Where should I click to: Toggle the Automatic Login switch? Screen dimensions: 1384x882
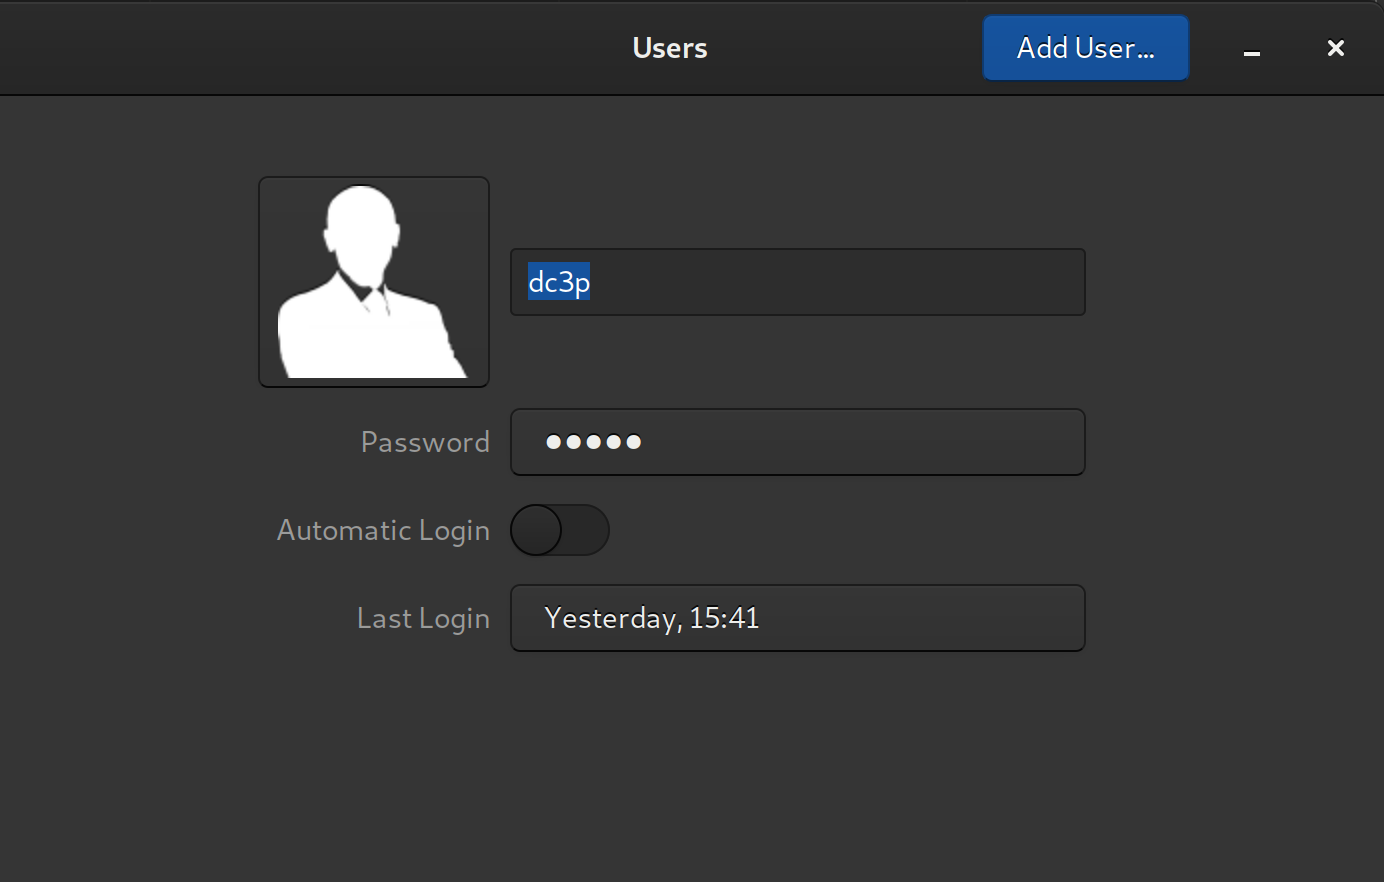[560, 530]
